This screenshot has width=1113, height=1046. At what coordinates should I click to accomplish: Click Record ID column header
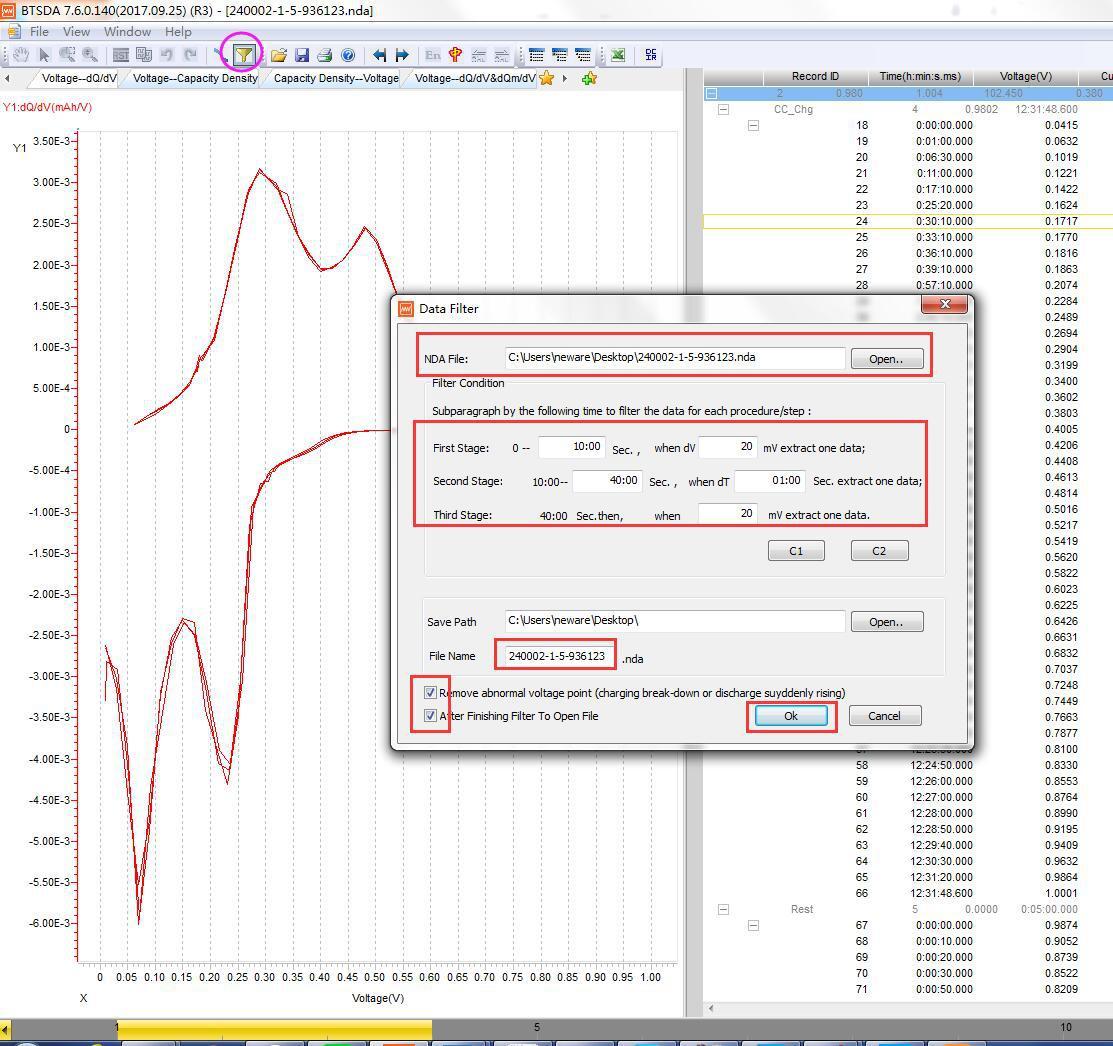[815, 76]
